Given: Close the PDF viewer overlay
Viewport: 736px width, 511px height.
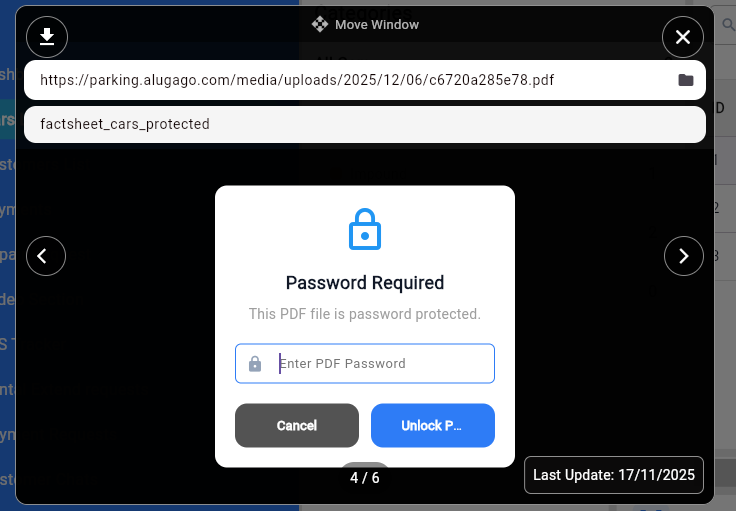Looking at the screenshot, I should pos(683,38).
